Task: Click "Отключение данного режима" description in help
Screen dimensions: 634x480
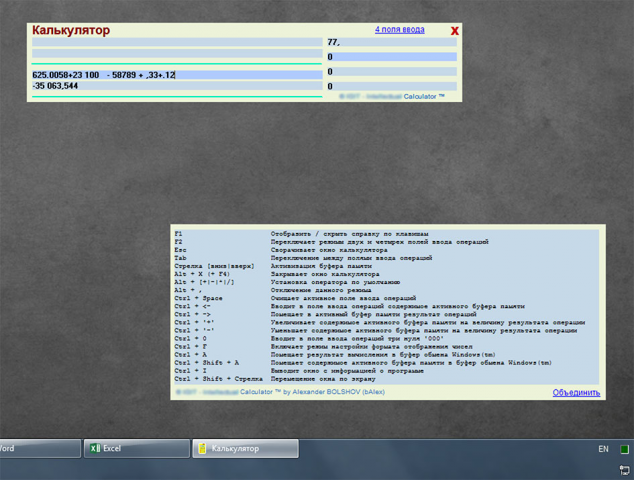Action: (x=321, y=290)
